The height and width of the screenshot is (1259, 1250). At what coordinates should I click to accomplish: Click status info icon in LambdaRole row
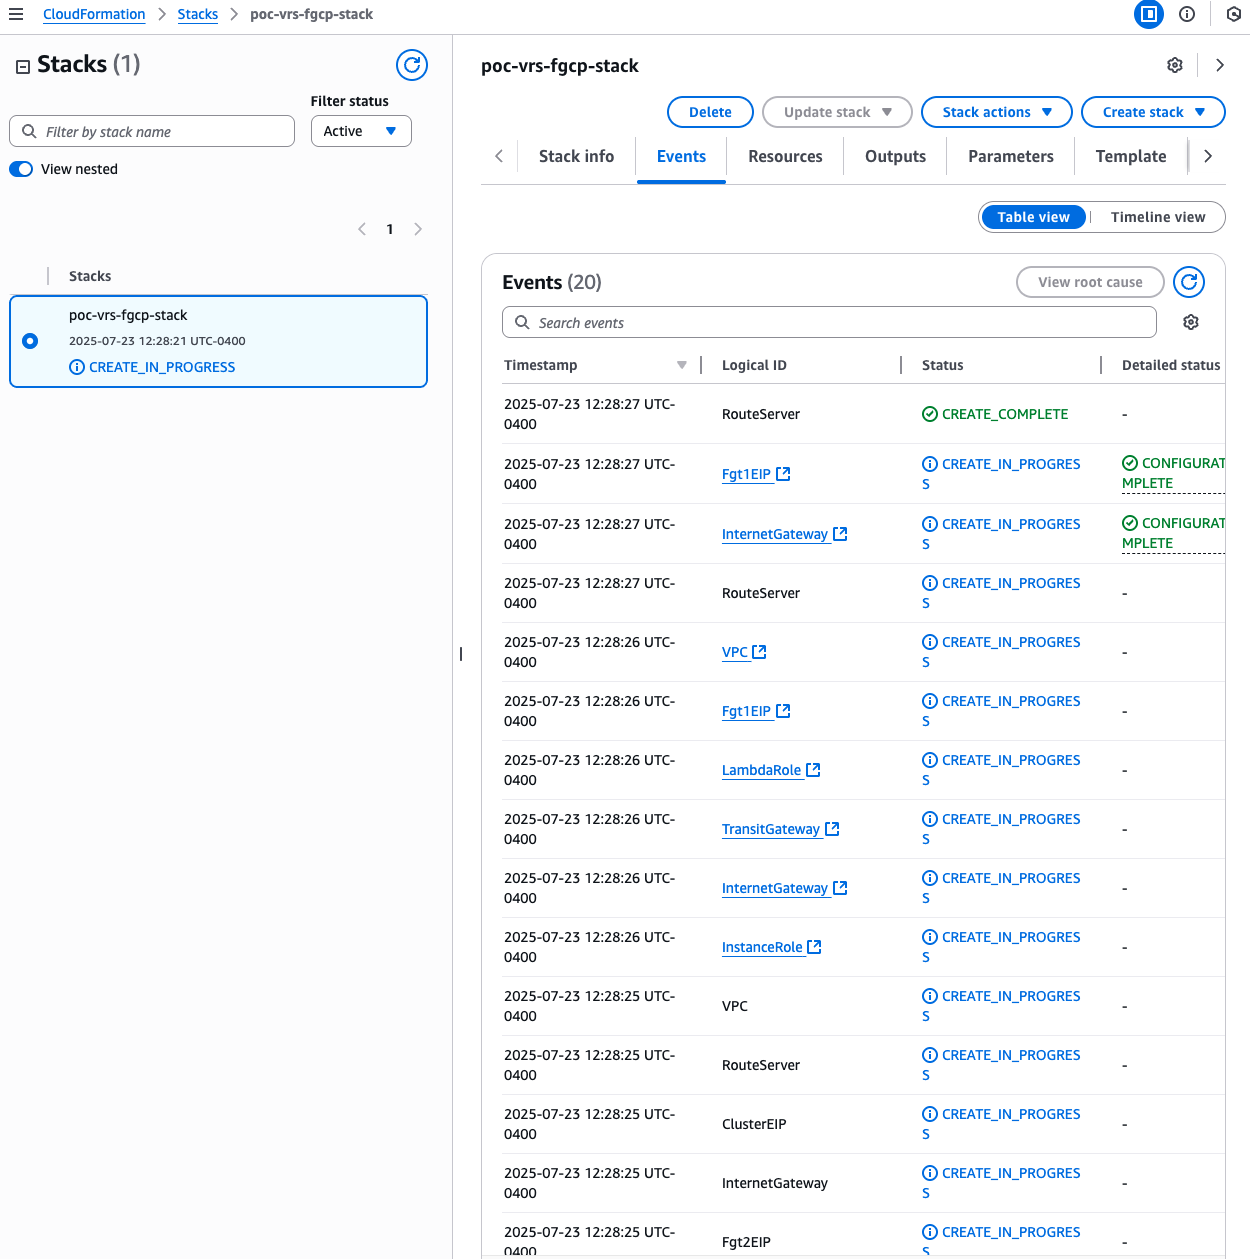pos(930,760)
